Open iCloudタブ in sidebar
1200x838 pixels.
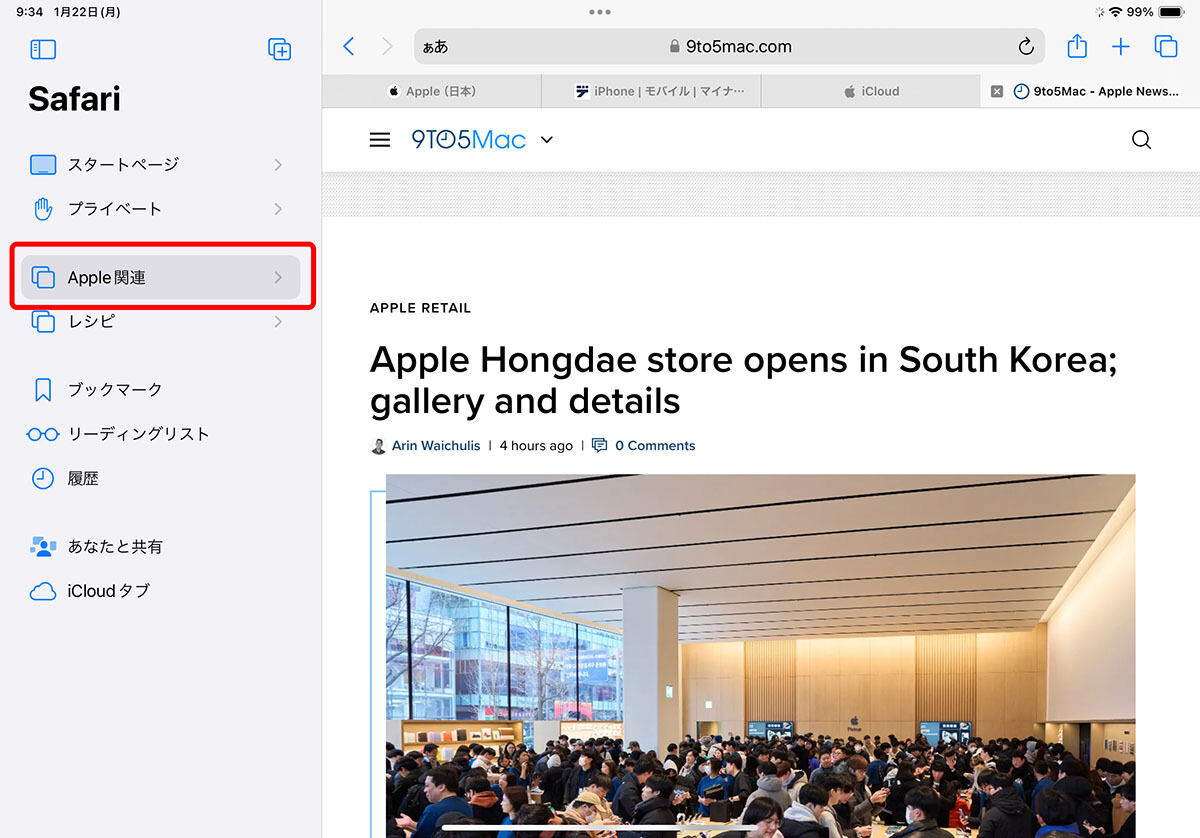pos(160,591)
